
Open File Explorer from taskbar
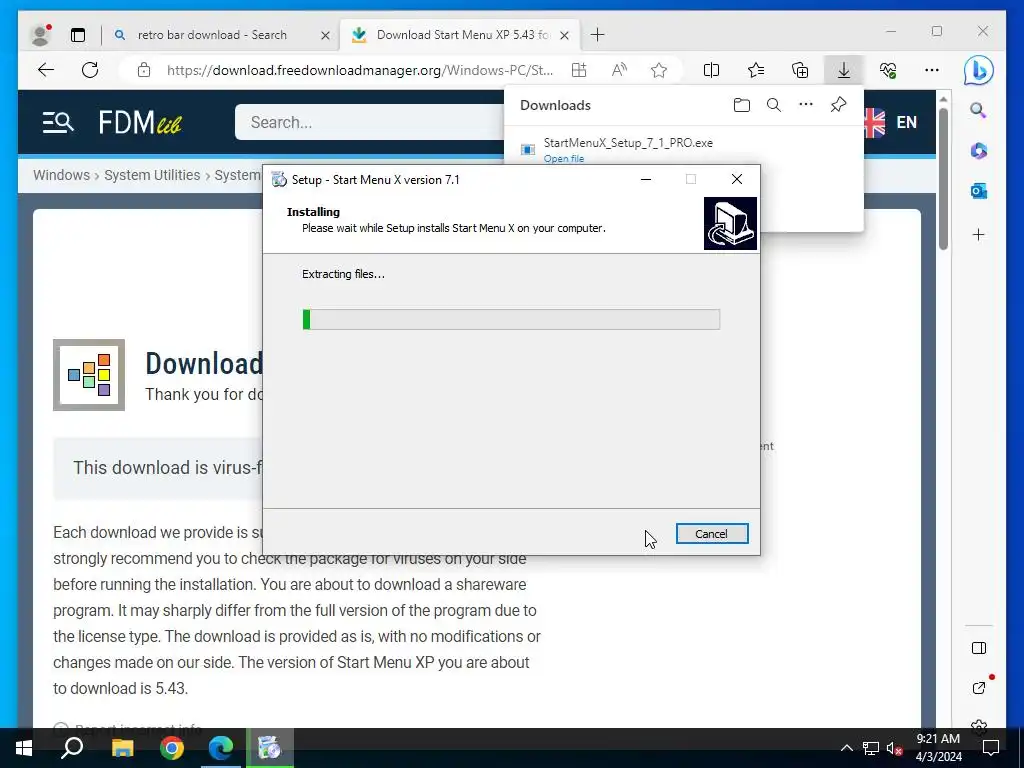coord(122,748)
